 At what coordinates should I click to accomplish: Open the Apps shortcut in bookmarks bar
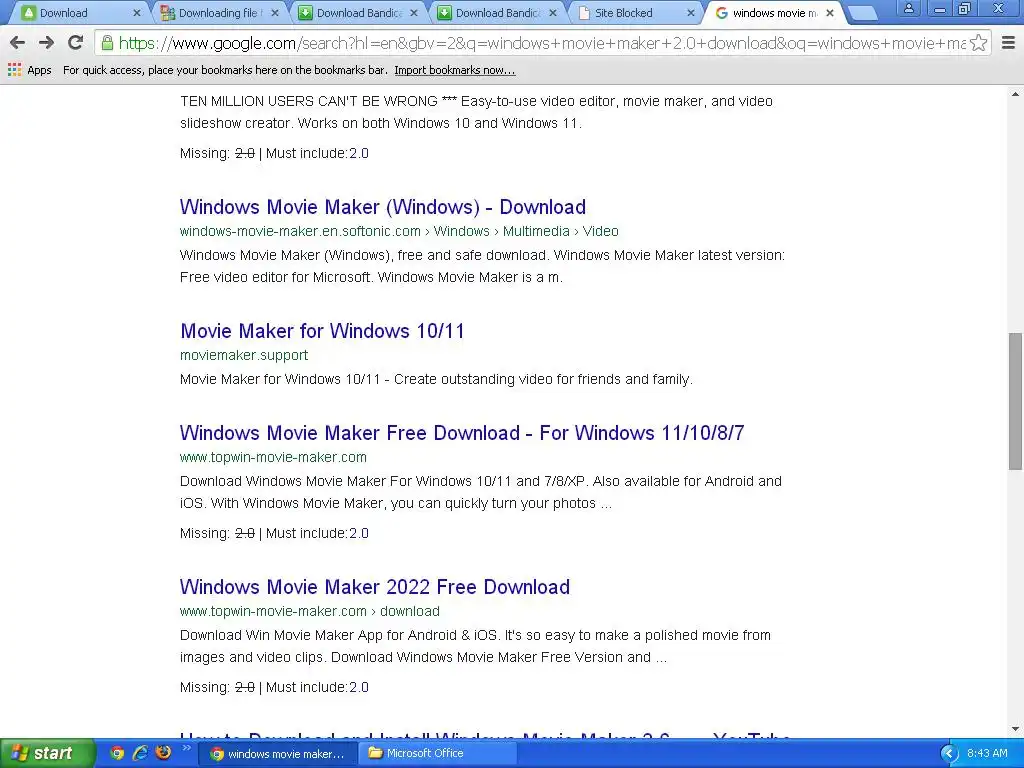29,70
